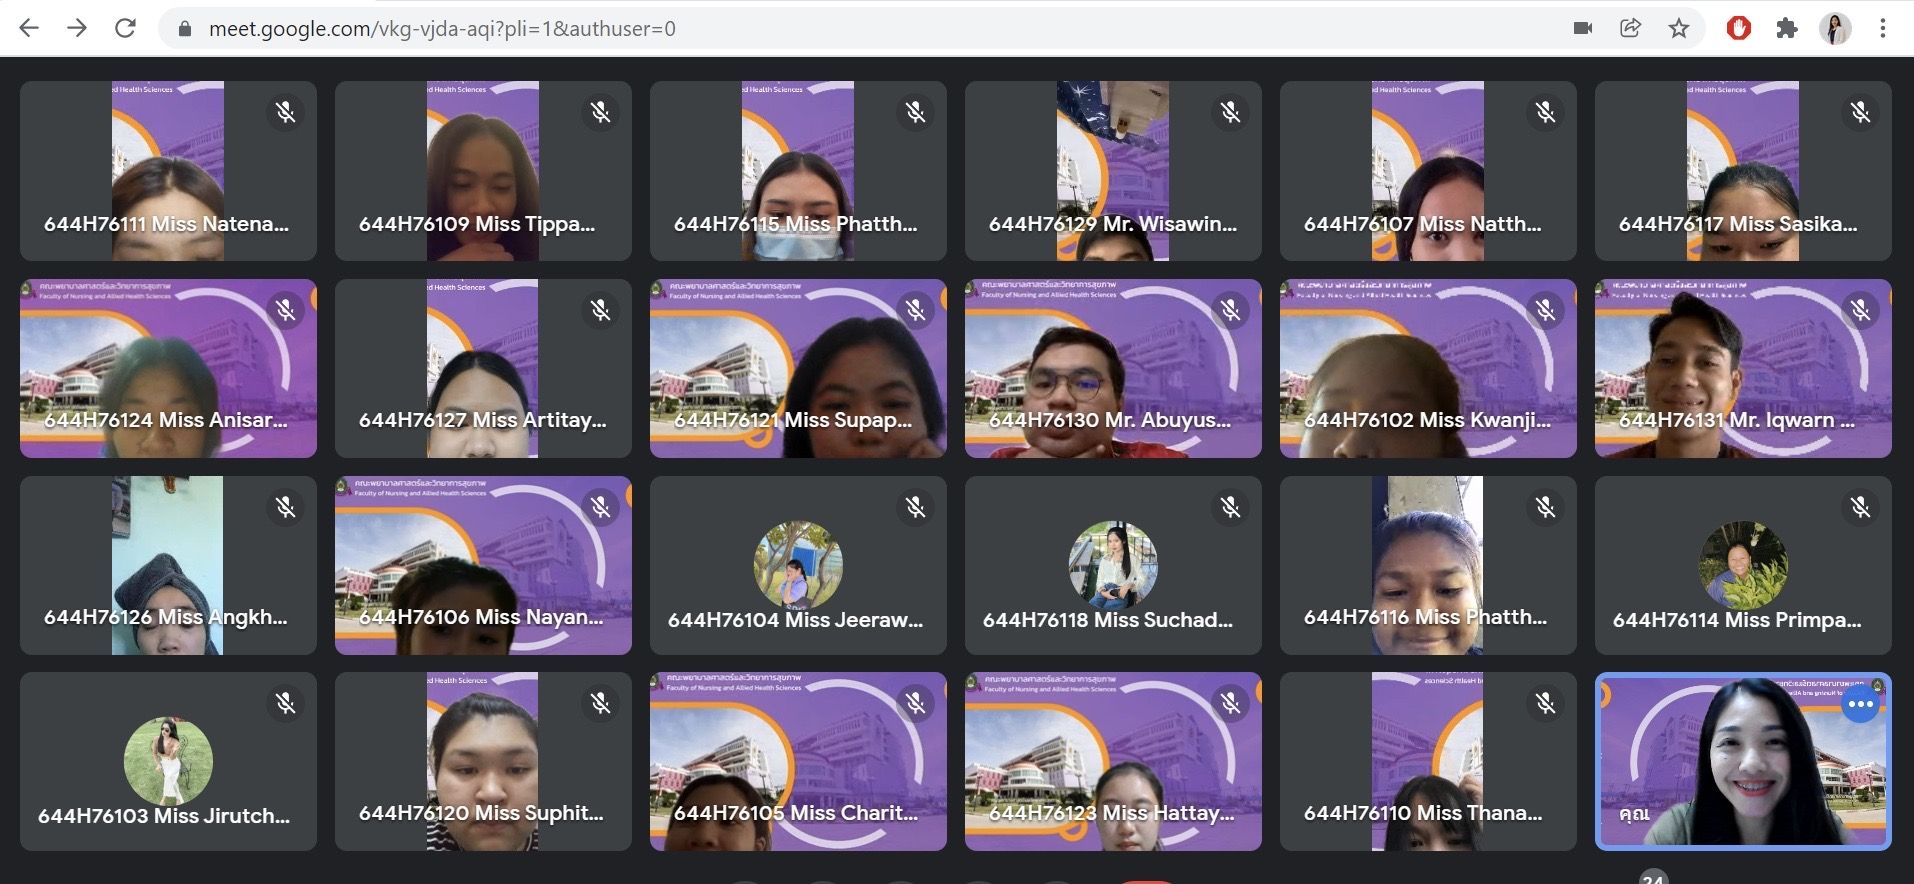
Task: Click muted mic icon on 644H76111 Miss Natena tile
Action: [286, 112]
